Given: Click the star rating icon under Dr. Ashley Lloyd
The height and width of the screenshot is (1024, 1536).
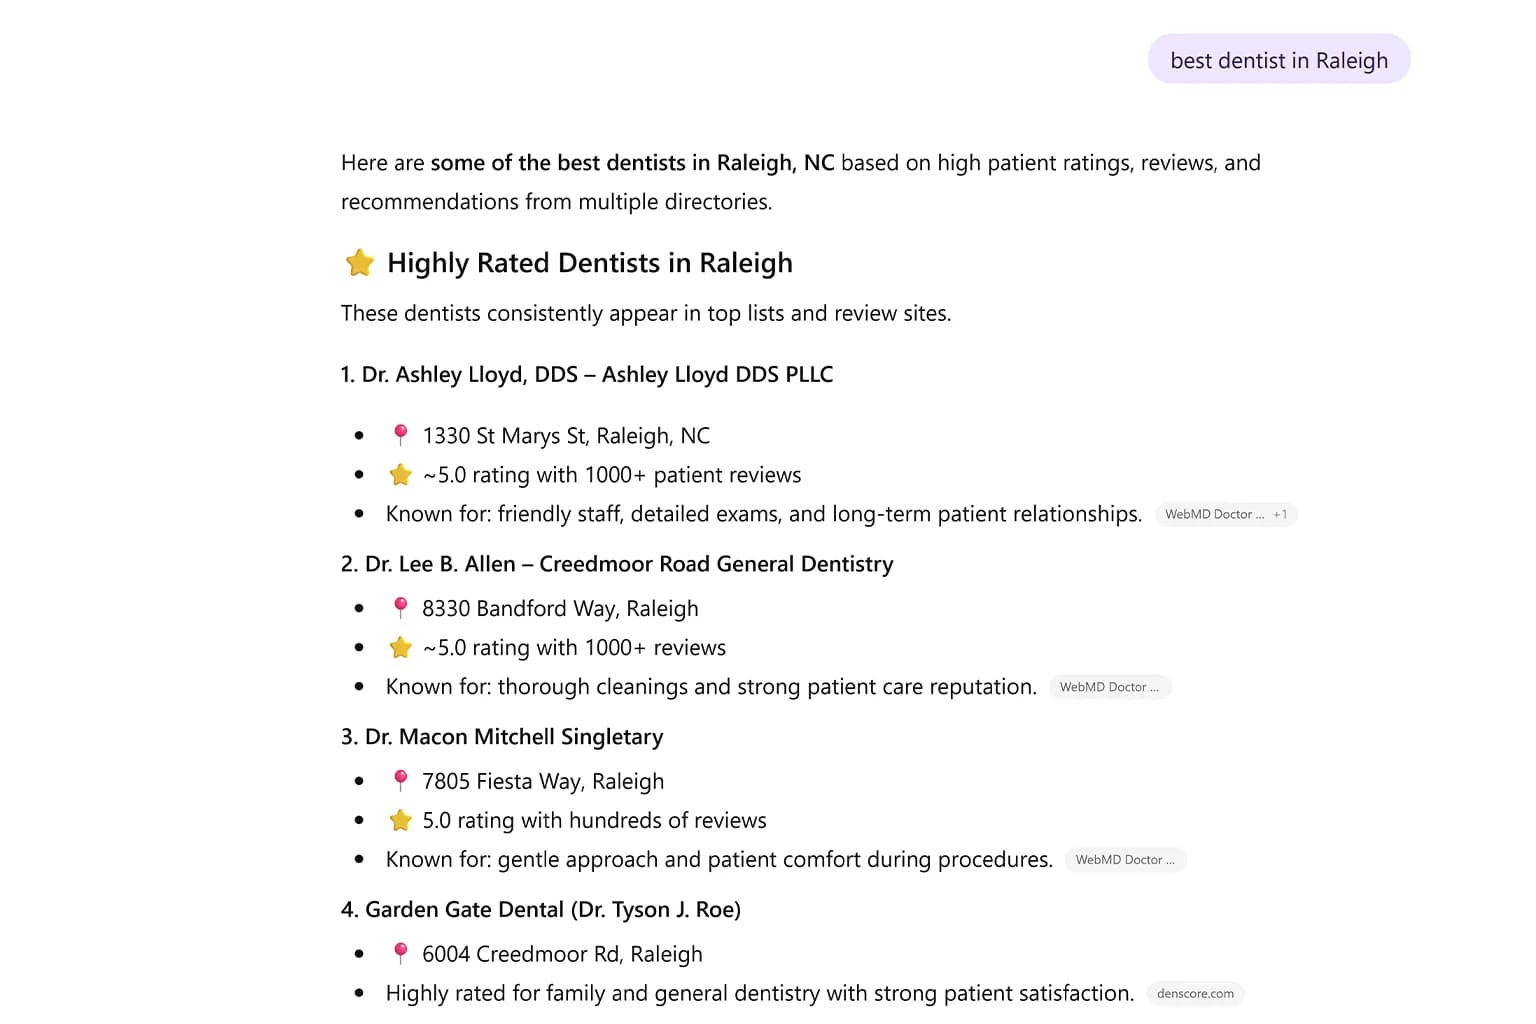Looking at the screenshot, I should tap(400, 473).
